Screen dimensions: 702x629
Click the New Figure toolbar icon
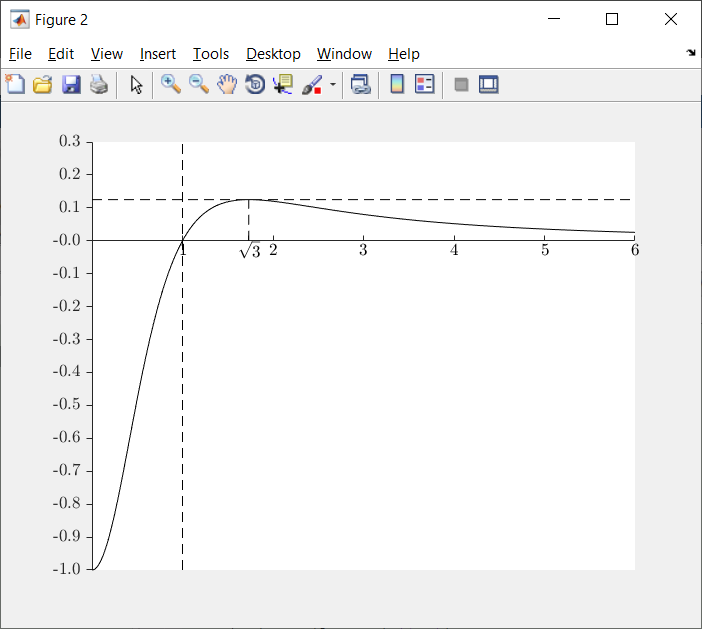click(15, 84)
